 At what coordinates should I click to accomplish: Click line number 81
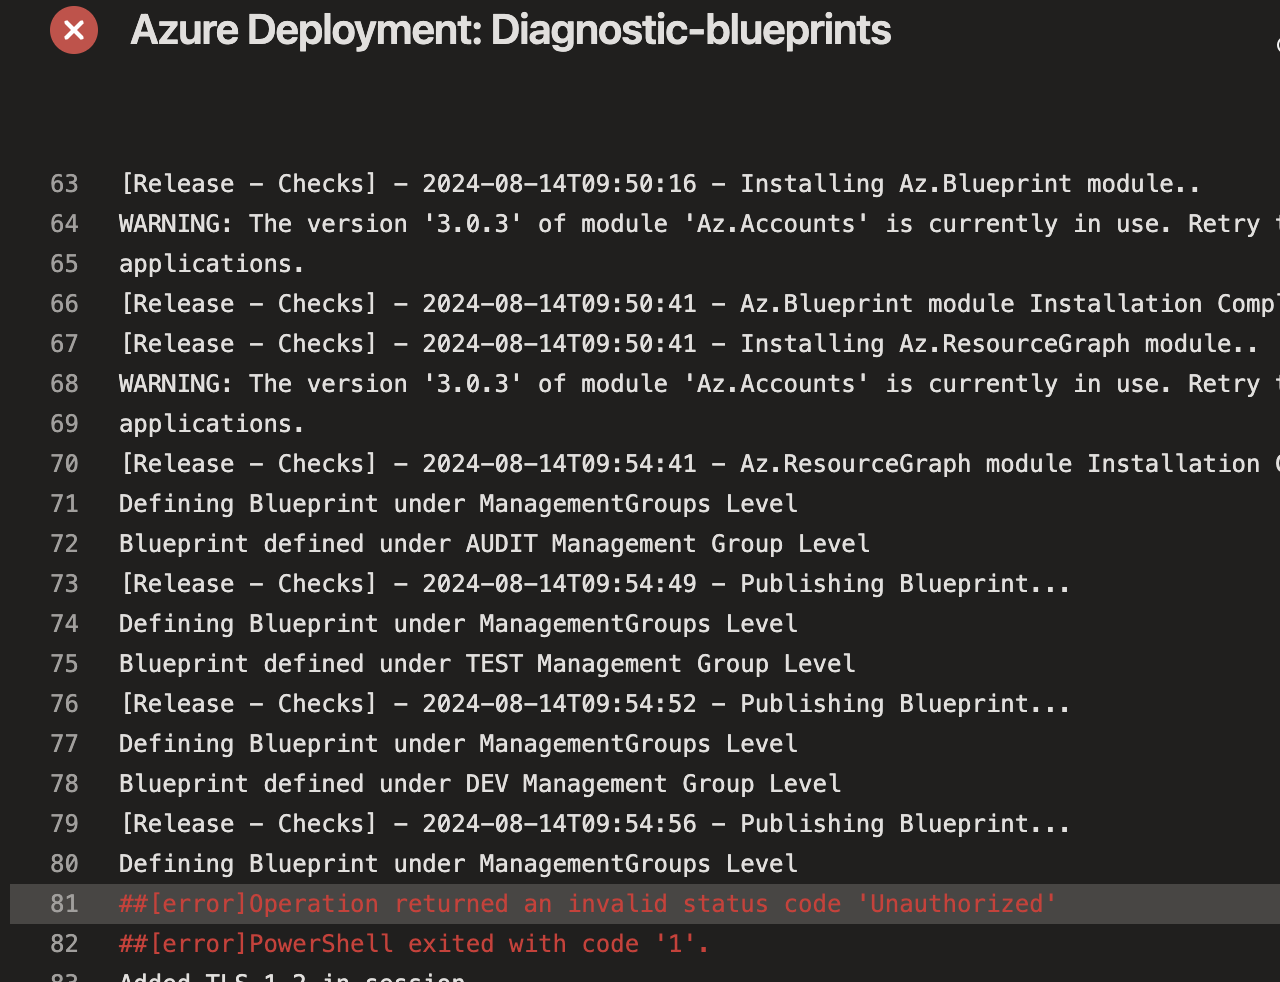pos(64,904)
